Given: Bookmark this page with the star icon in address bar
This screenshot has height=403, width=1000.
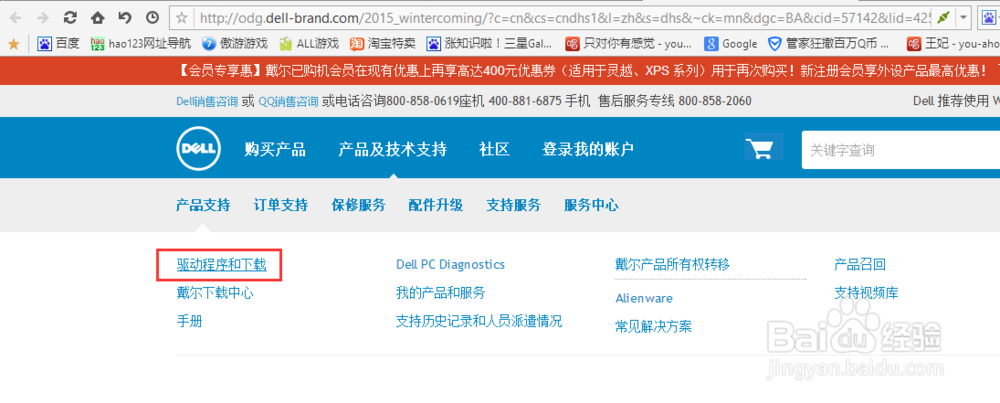Looking at the screenshot, I should point(182,17).
